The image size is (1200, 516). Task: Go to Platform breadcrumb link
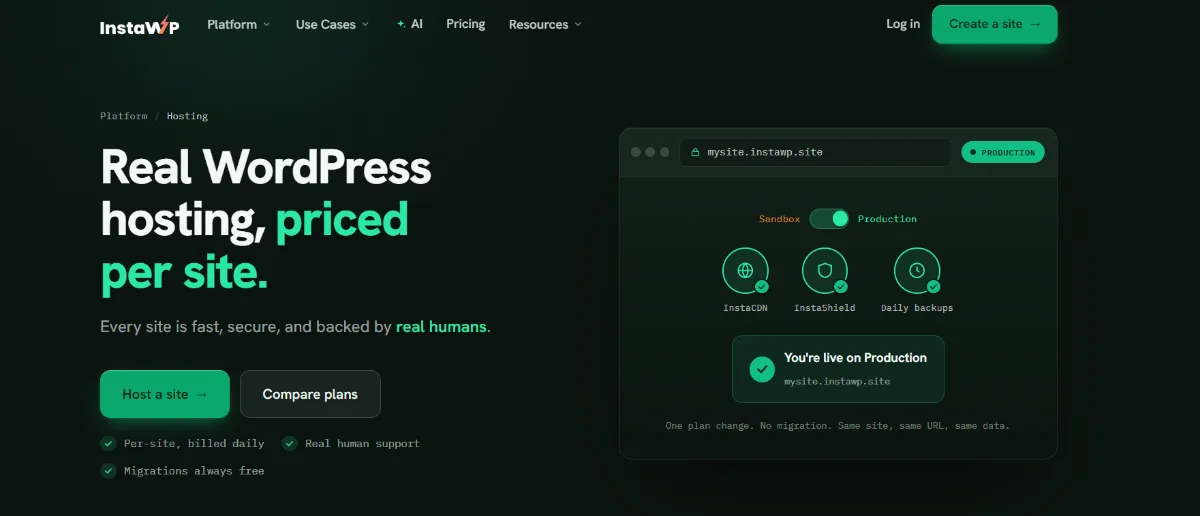(x=124, y=116)
